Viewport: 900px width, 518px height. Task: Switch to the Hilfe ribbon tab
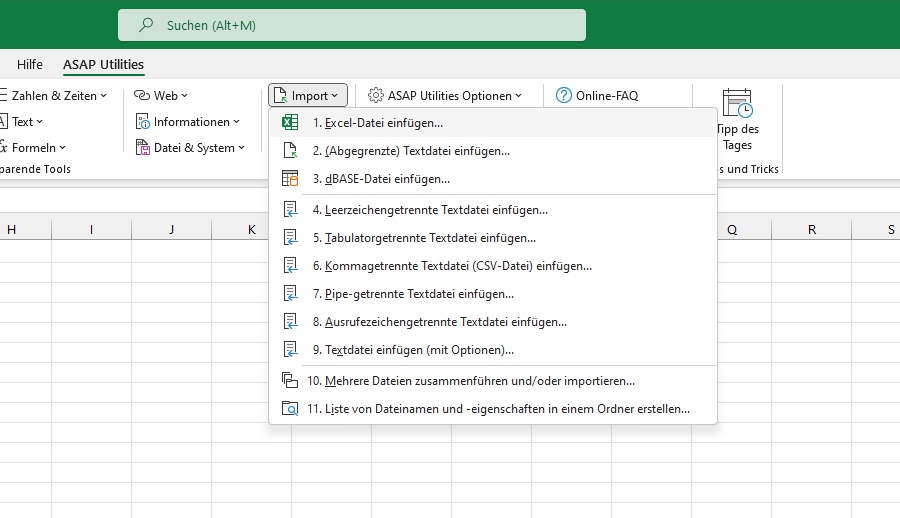click(x=30, y=64)
